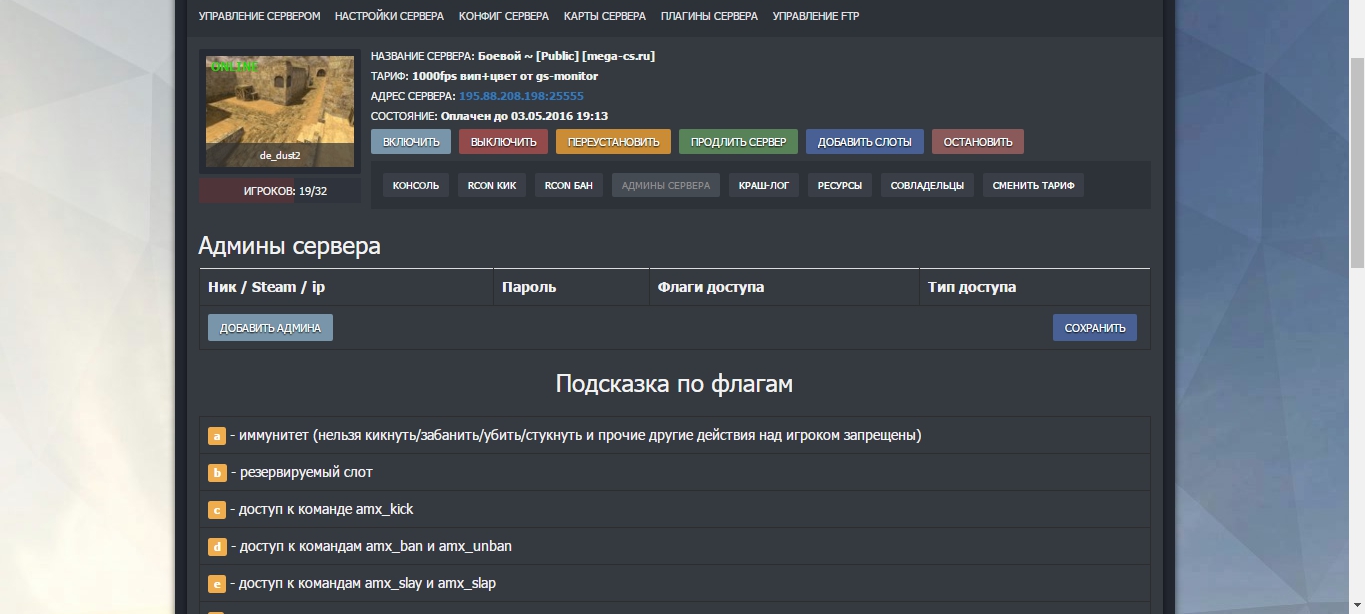Click the orange flag 'c' badge

[x=217, y=510]
